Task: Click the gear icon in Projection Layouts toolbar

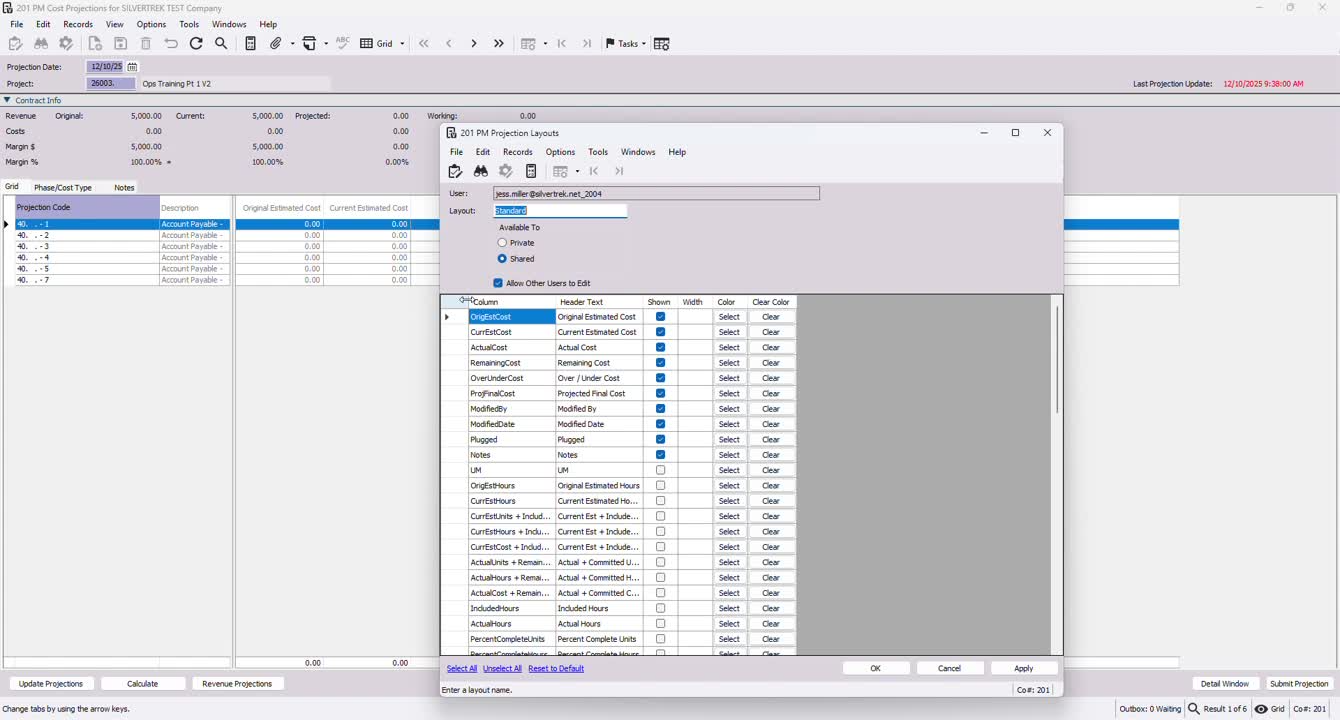Action: tap(506, 171)
